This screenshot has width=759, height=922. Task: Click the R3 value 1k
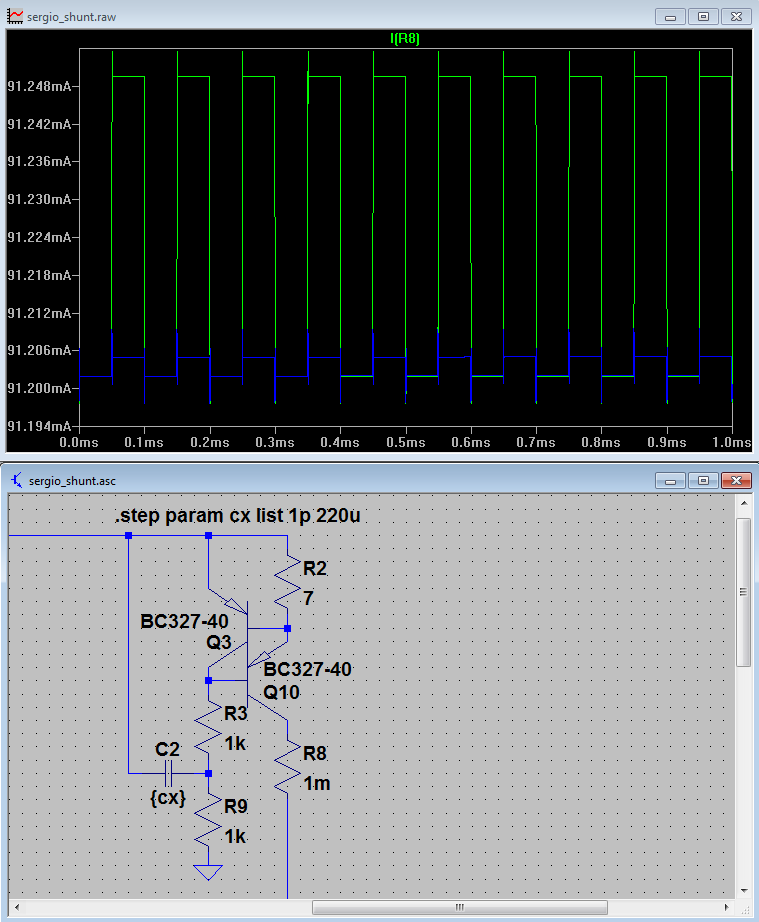tap(235, 744)
